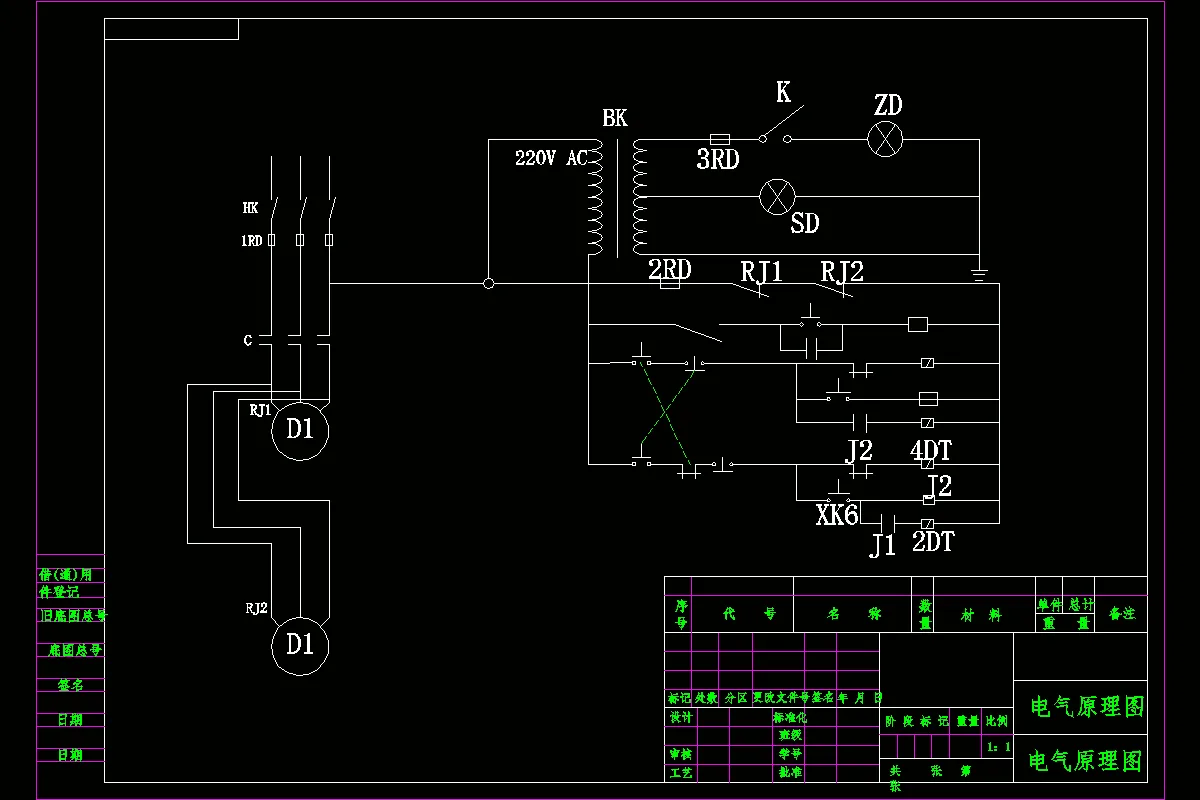Click the '设计' cell
This screenshot has height=800, width=1200.
tap(680, 717)
